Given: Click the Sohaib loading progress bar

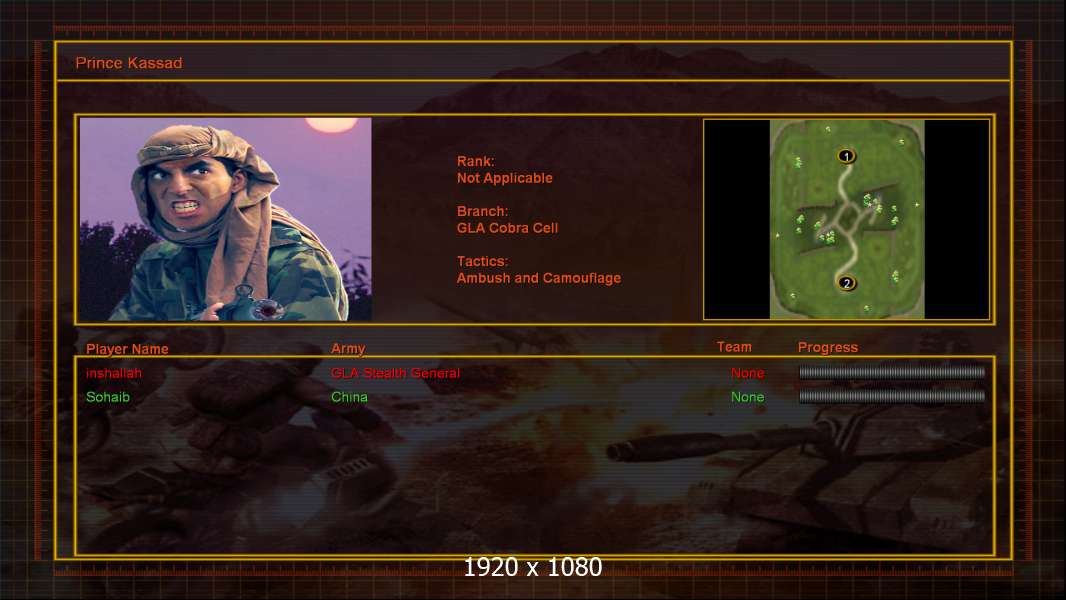Looking at the screenshot, I should pyautogui.click(x=892, y=397).
